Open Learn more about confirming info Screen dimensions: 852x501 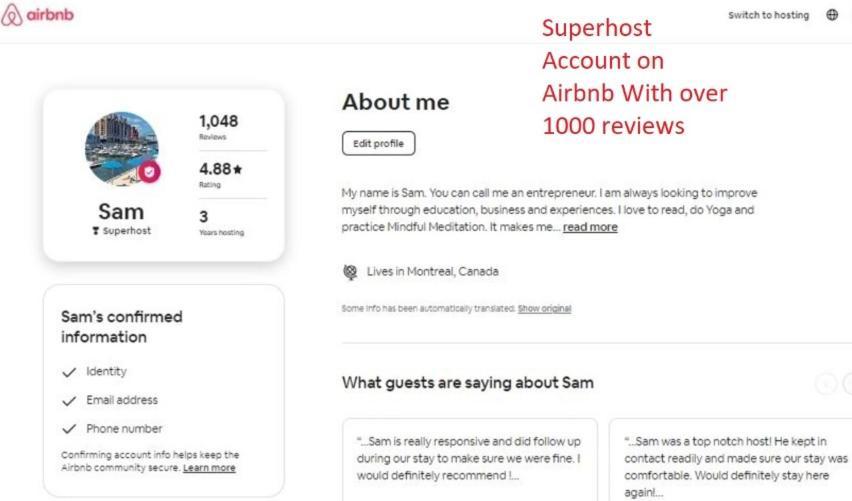click(209, 468)
